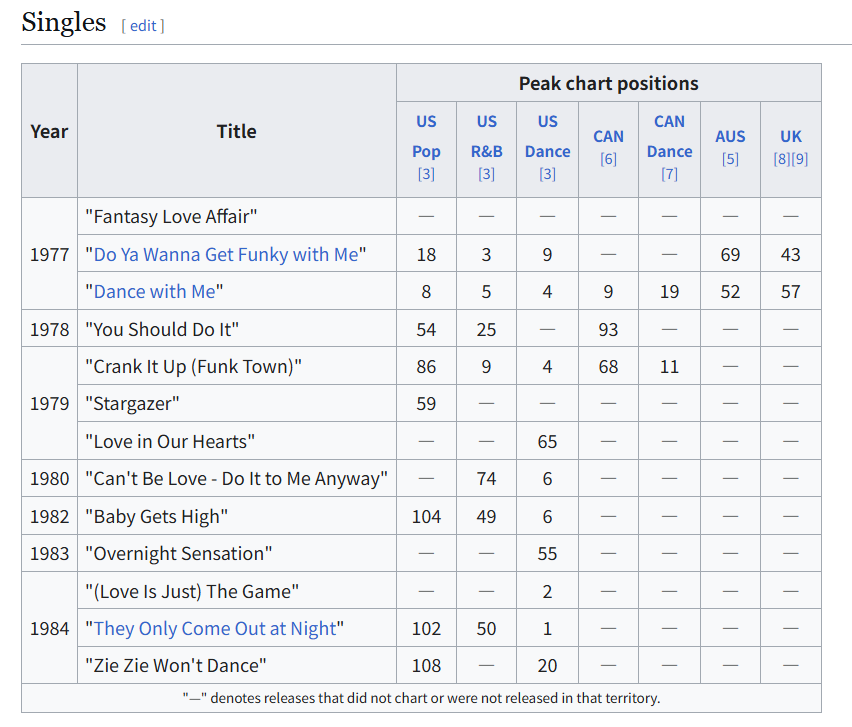Image resolution: width=852 pixels, height=727 pixels.
Task: Click the US Pop column header link
Action: pyautogui.click(x=426, y=136)
